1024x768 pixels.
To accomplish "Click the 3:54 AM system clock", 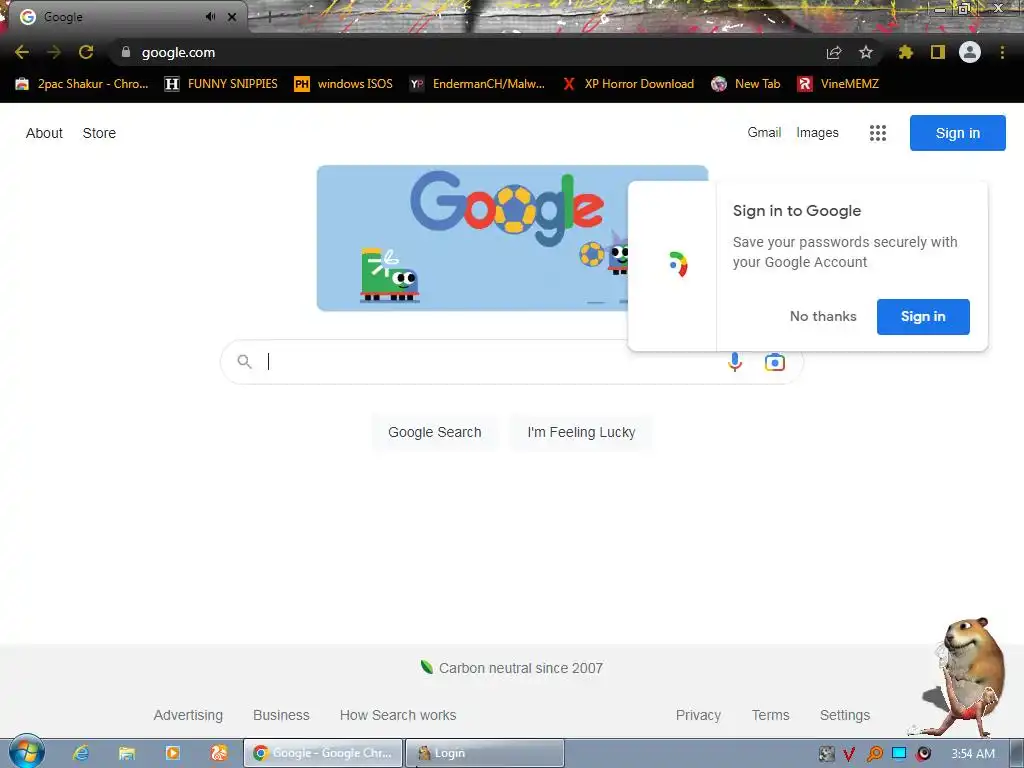I will (x=973, y=754).
